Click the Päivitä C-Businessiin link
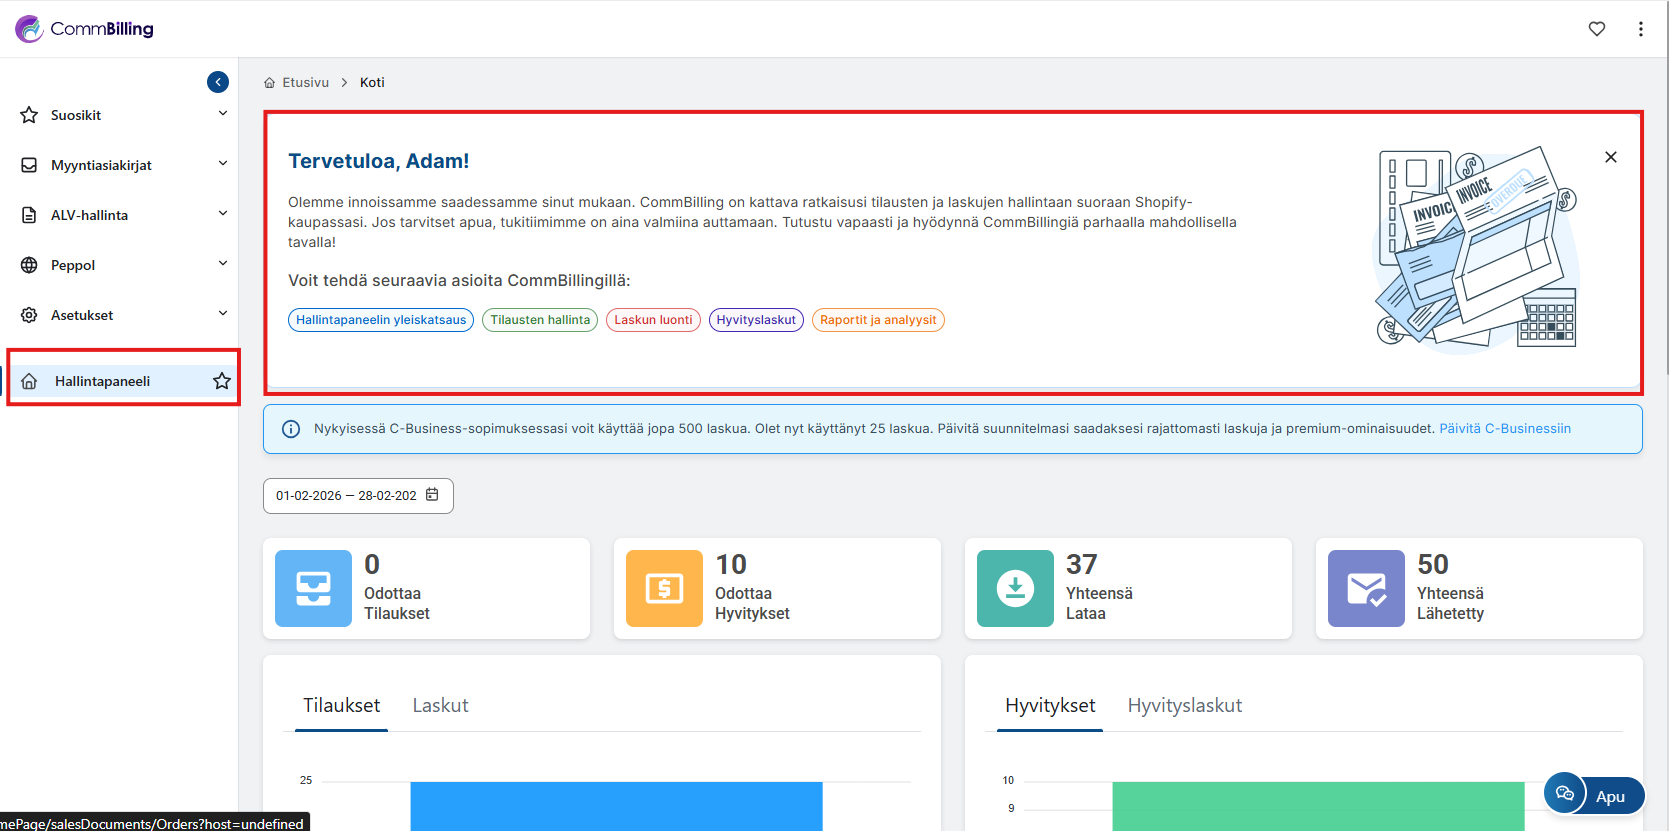This screenshot has height=831, width=1669. 1505,429
